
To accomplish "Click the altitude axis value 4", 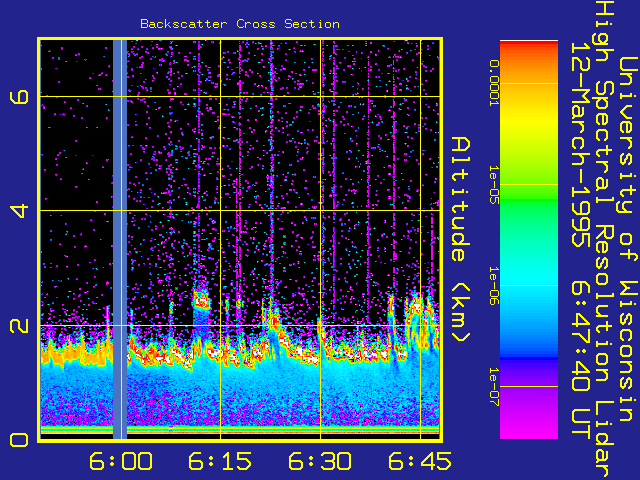I will [20, 211].
